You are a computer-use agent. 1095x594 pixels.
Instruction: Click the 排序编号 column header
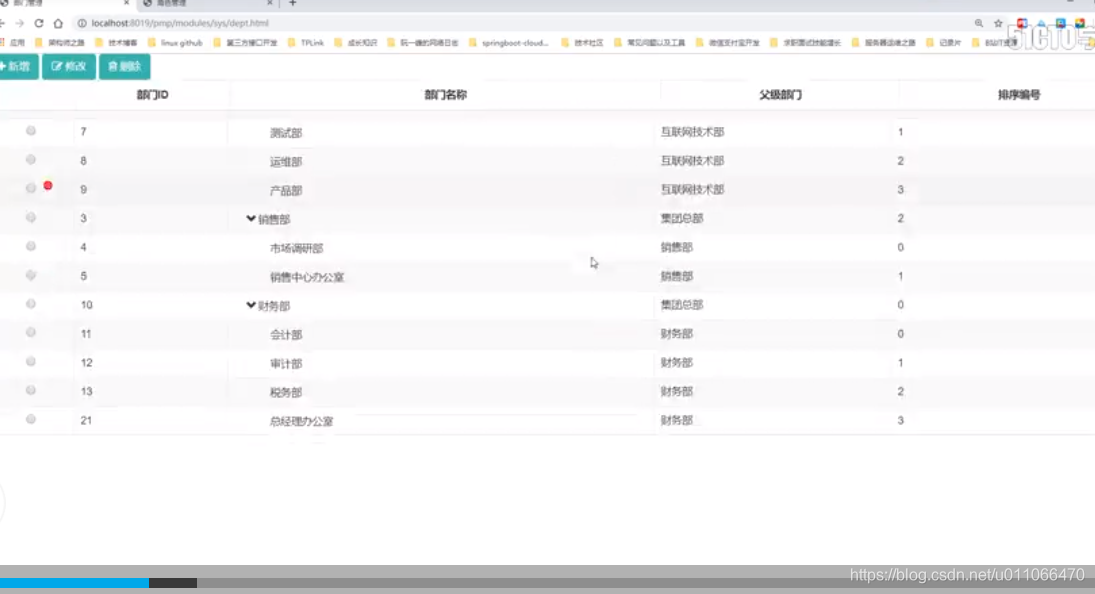(1019, 95)
